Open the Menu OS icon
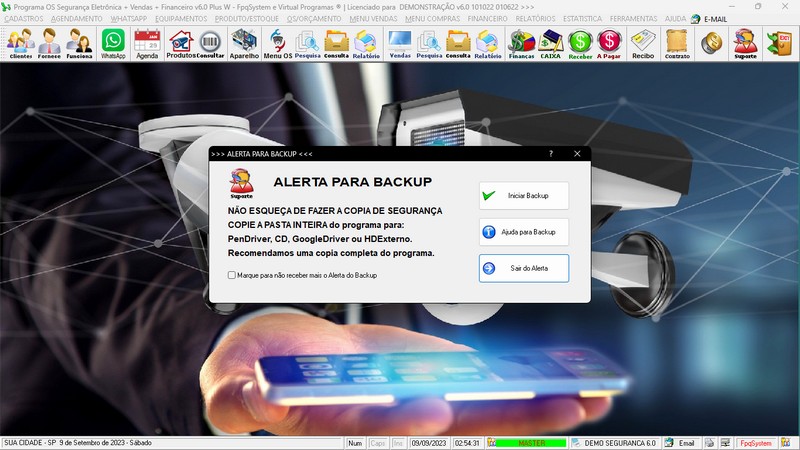Image resolution: width=800 pixels, height=450 pixels. click(278, 43)
